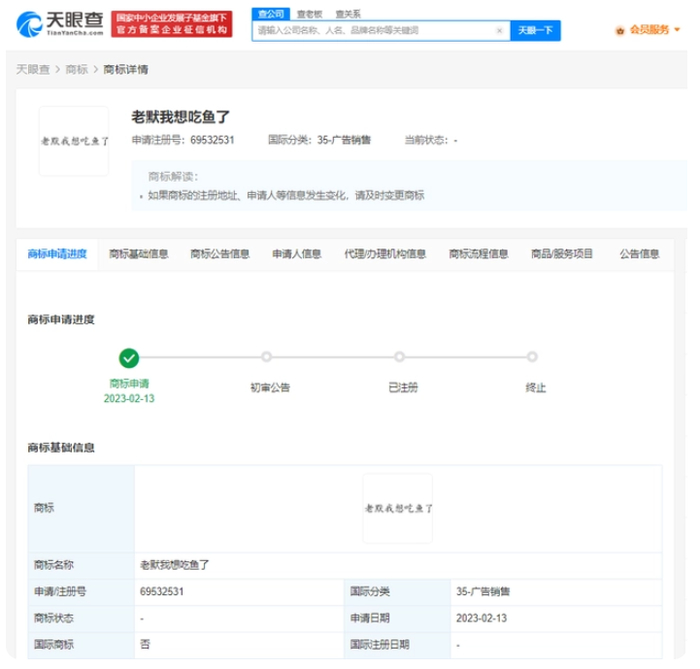700x669 pixels.
Task: Click the 终止 progress step circle
Action: point(532,357)
